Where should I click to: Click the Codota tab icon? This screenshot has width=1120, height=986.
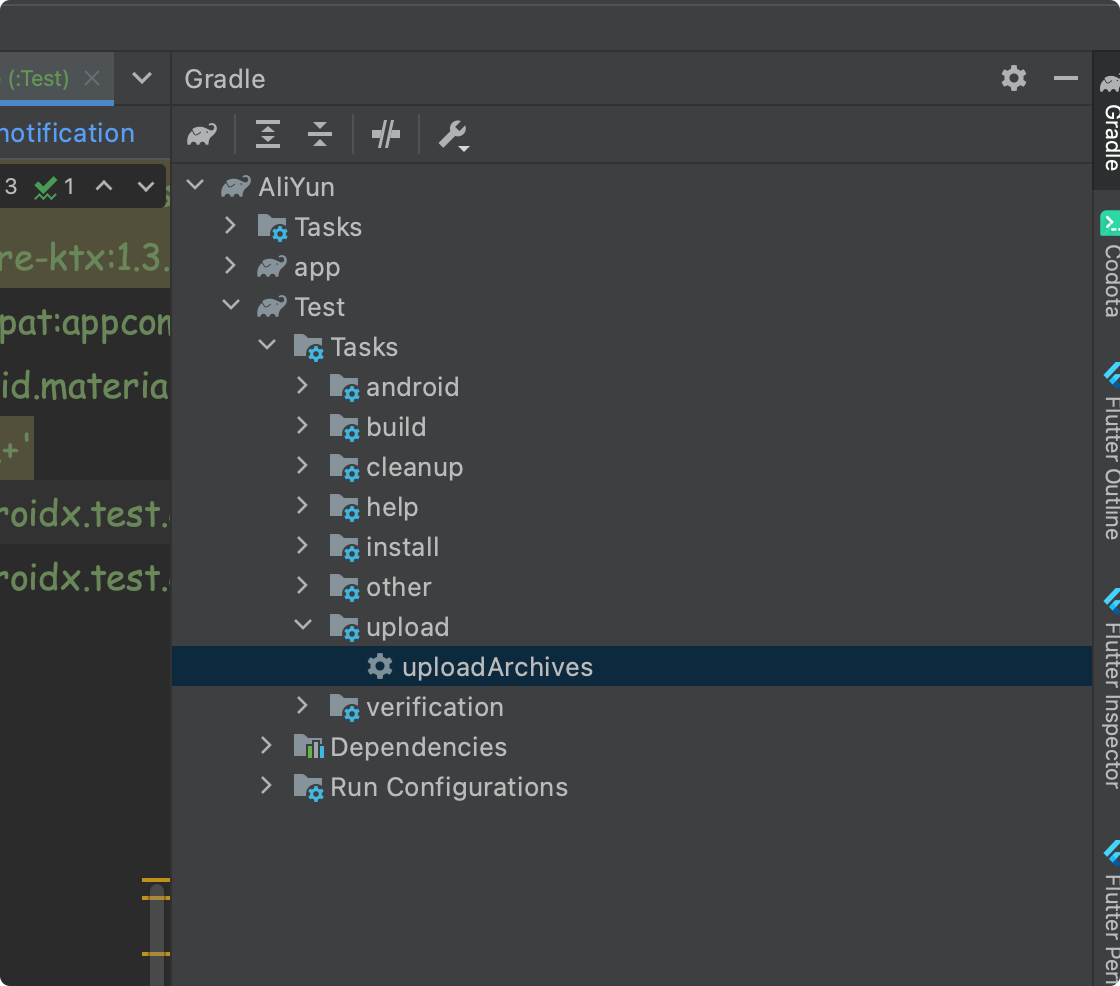click(x=1110, y=222)
